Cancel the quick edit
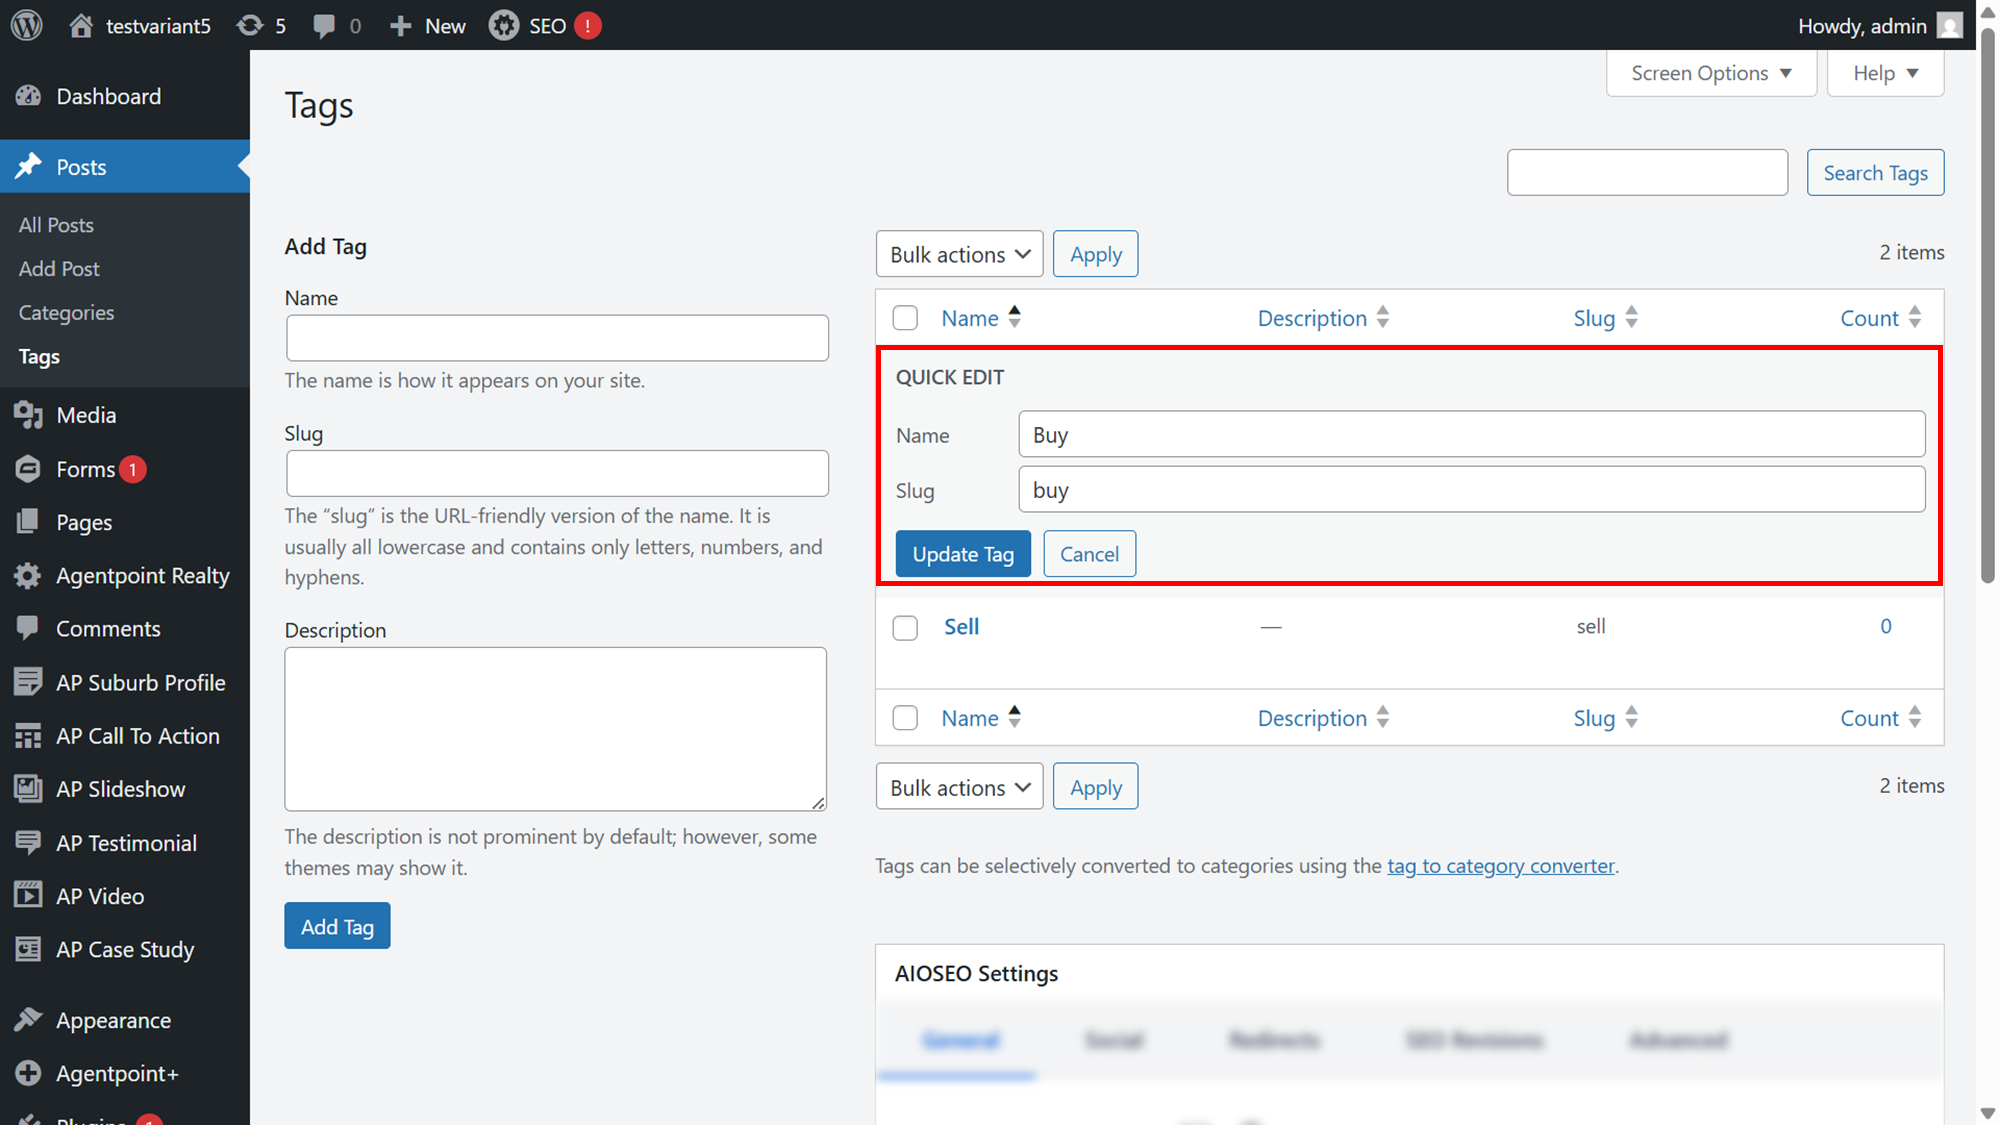Image resolution: width=2000 pixels, height=1125 pixels. click(x=1089, y=554)
